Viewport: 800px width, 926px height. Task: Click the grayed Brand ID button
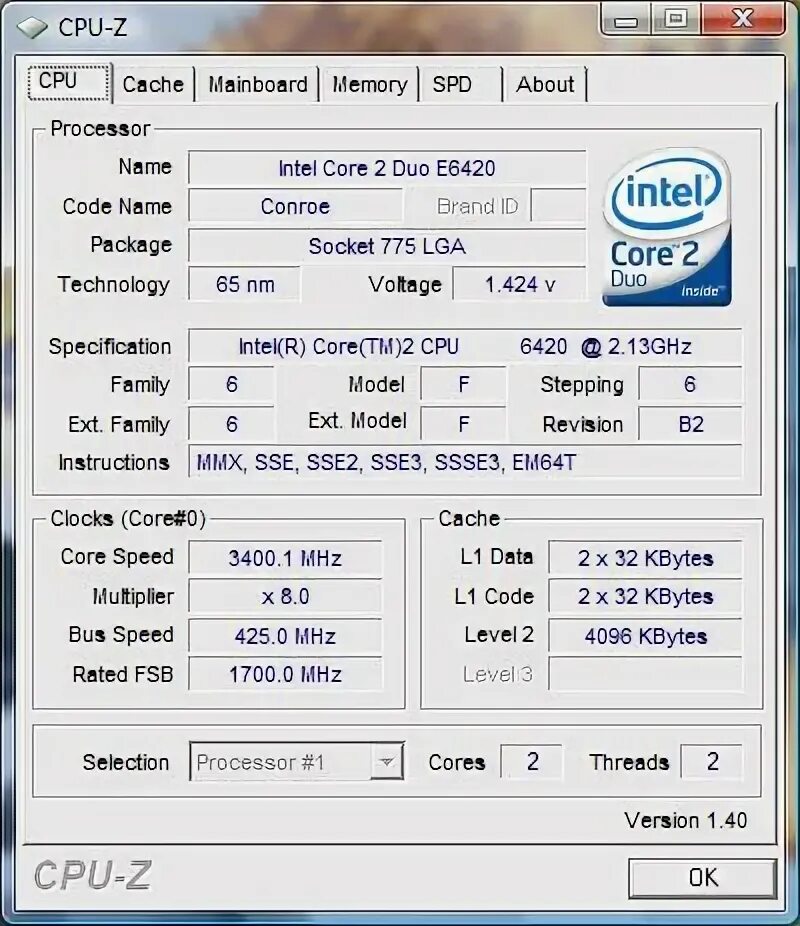click(475, 206)
